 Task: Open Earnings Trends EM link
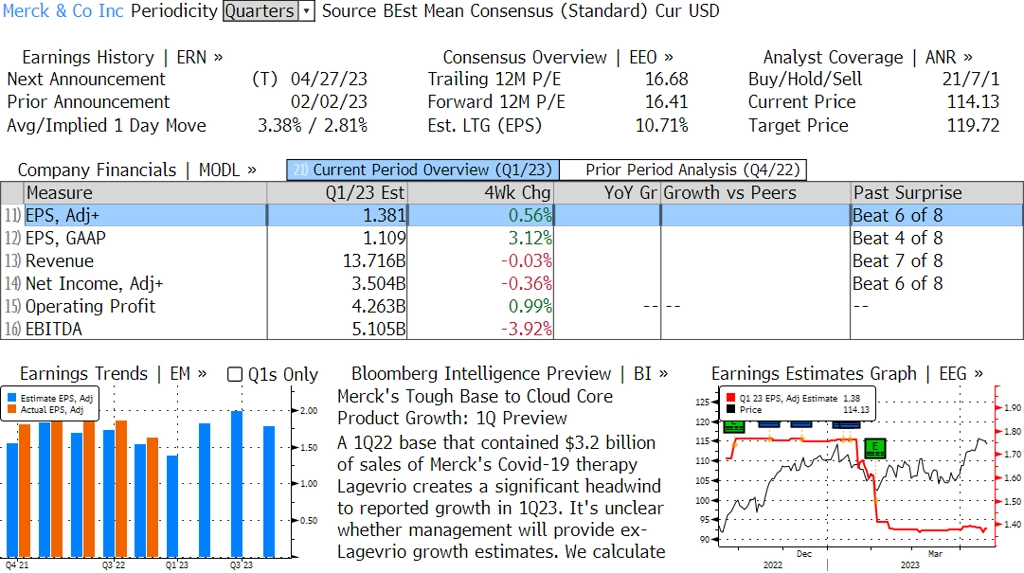pyautogui.click(x=113, y=374)
